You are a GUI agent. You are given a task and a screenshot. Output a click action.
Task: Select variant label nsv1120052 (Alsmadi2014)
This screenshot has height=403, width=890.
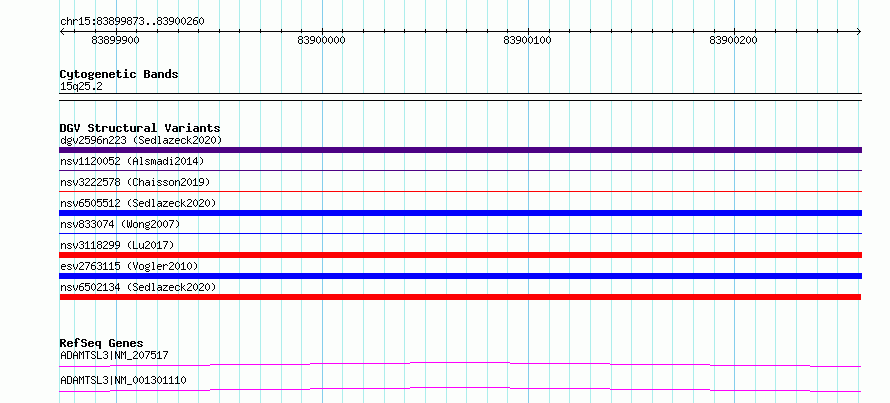[x=132, y=161]
